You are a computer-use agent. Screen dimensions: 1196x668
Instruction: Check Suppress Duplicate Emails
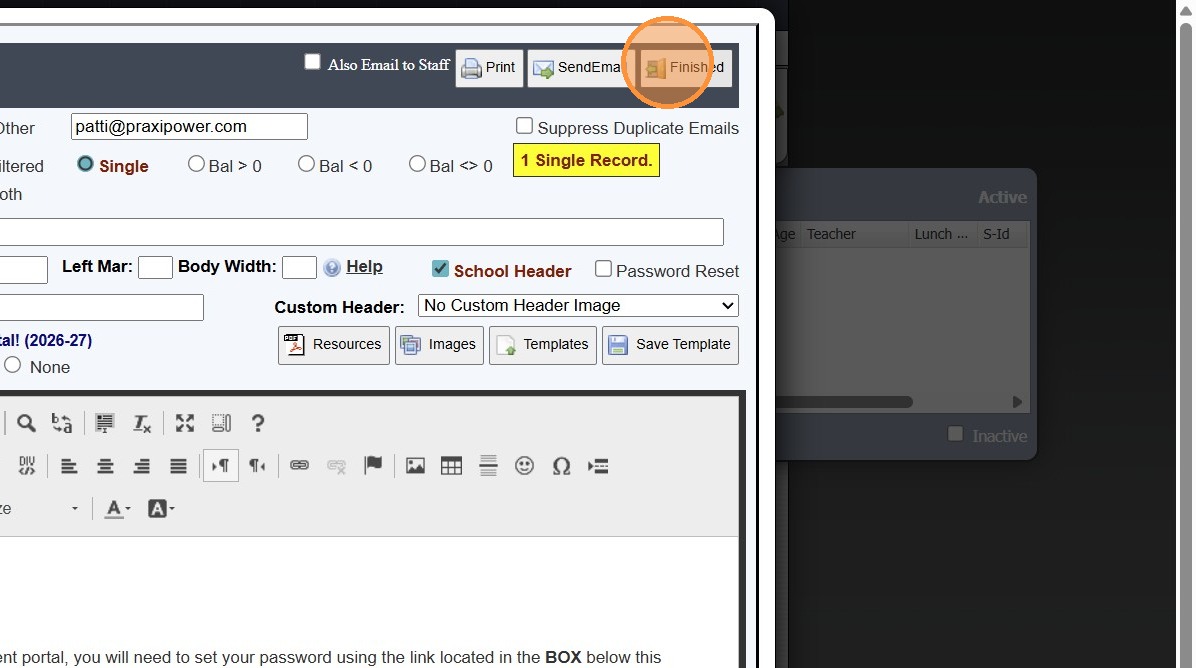(524, 125)
